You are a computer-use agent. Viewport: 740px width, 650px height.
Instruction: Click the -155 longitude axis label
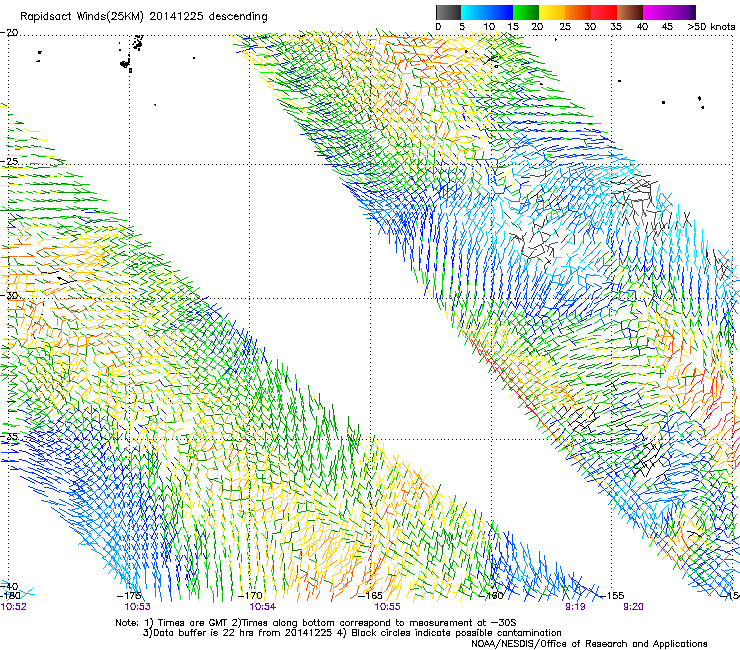(x=612, y=596)
